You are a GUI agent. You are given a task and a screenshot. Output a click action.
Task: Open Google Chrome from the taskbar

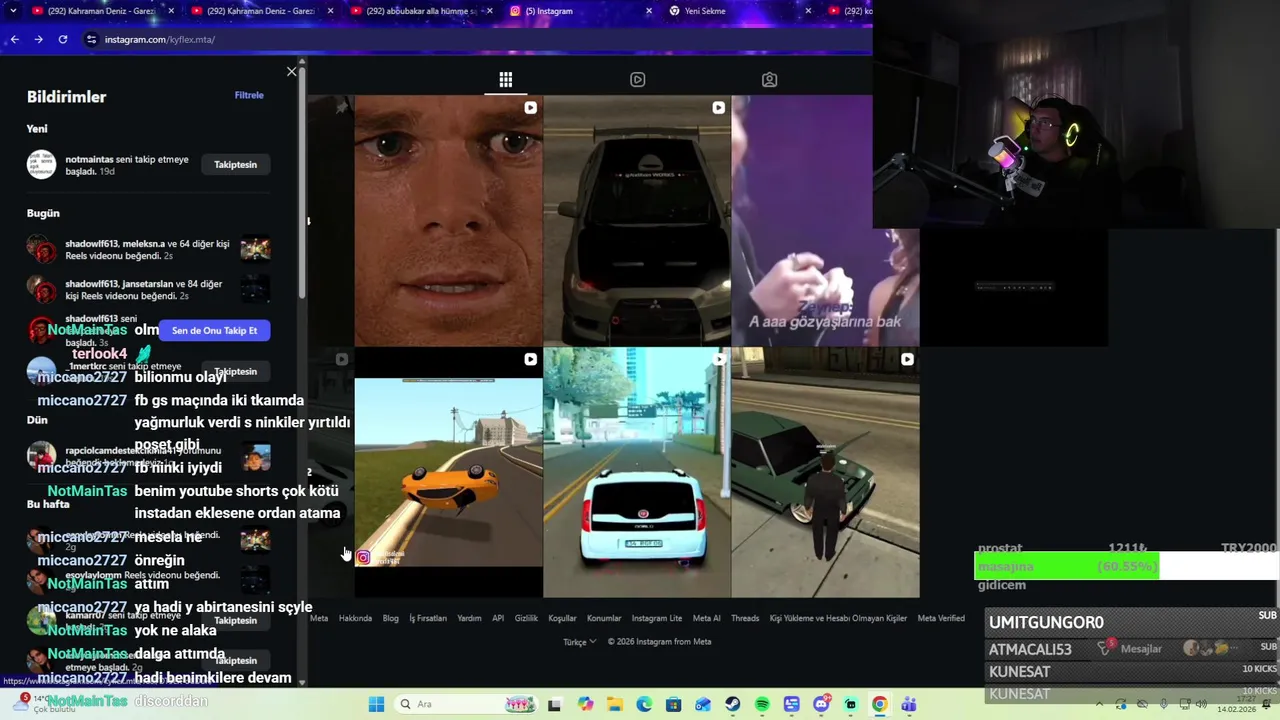879,704
